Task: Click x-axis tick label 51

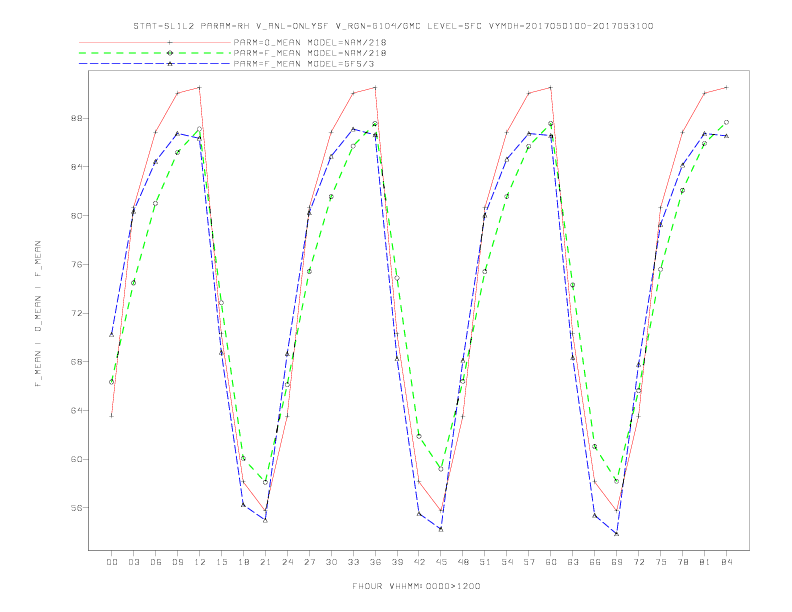Action: (485, 562)
